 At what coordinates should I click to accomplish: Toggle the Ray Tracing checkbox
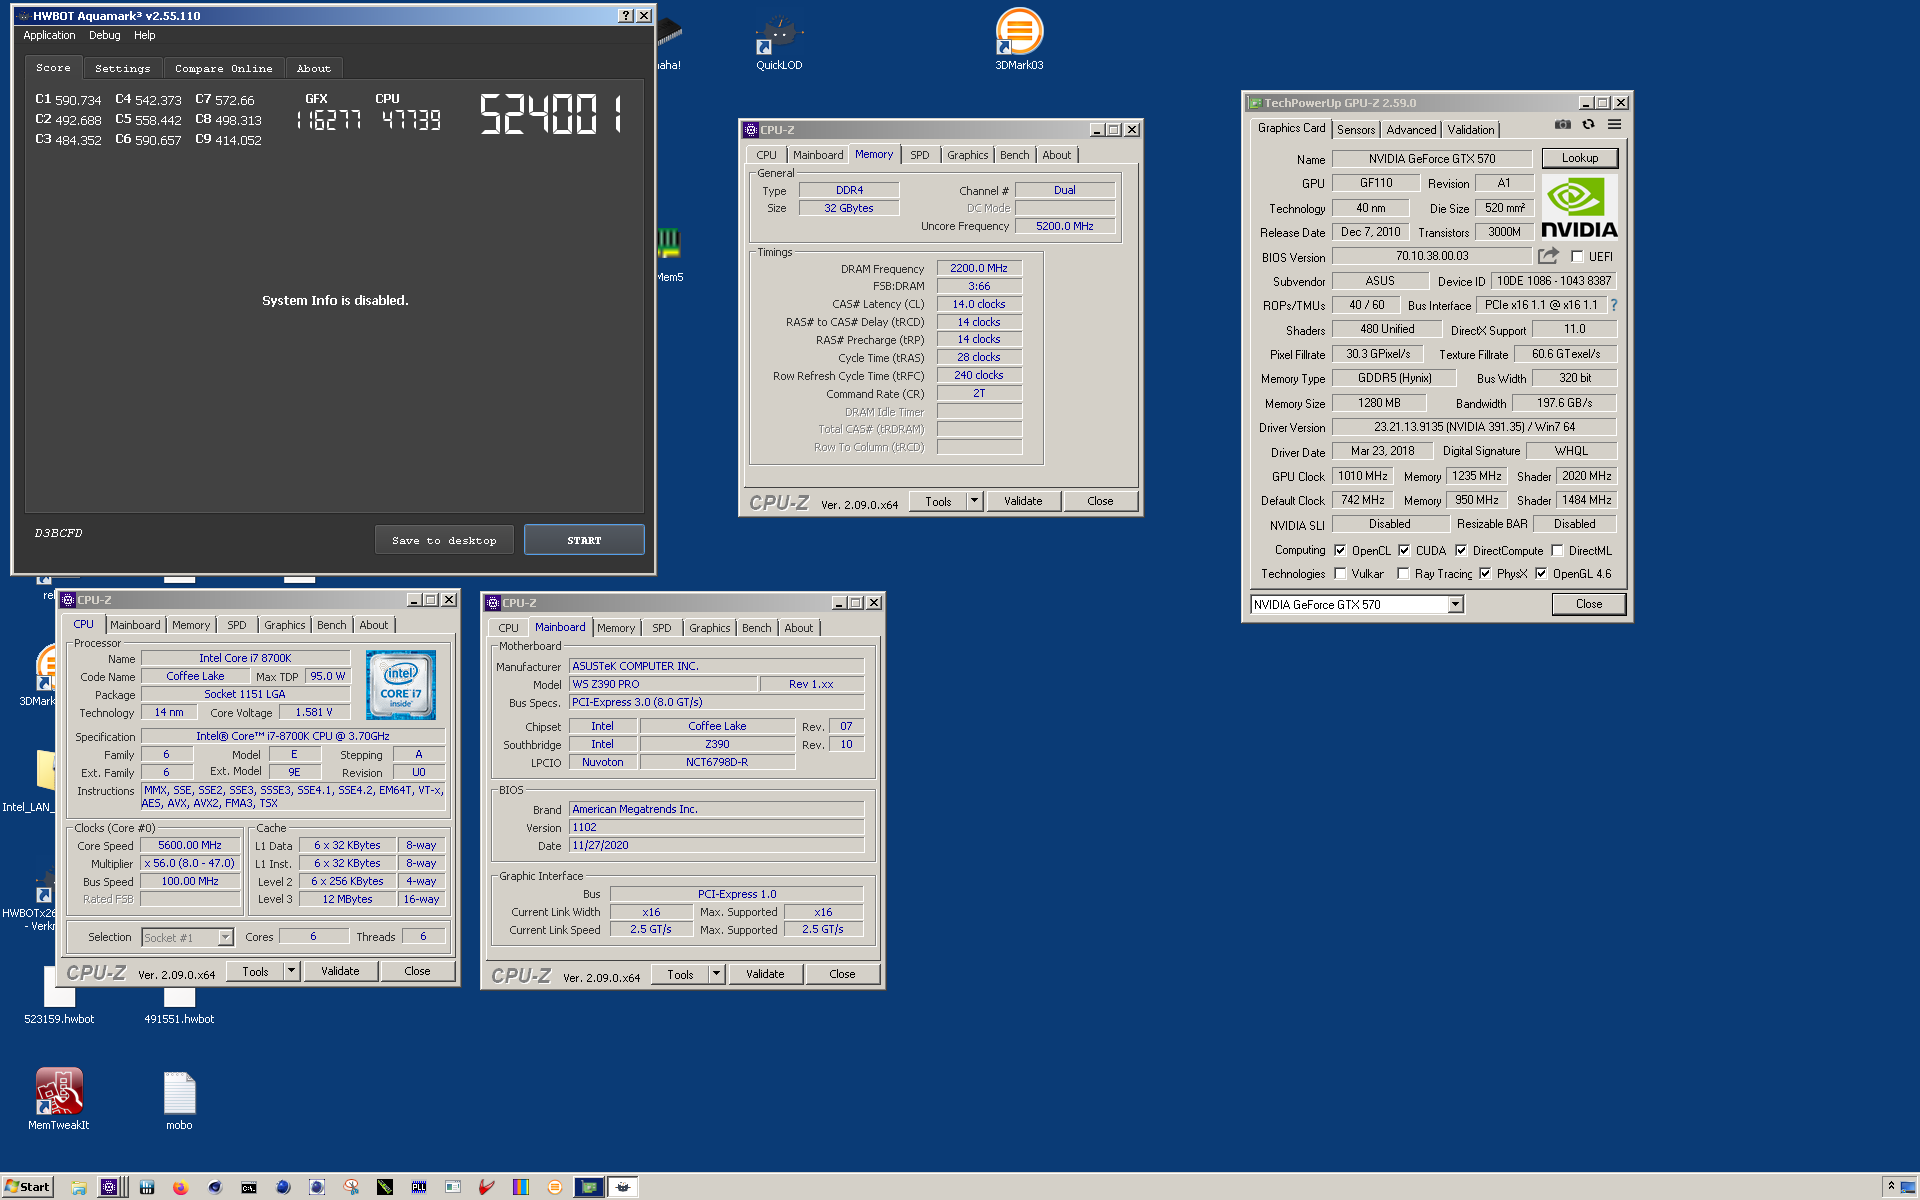click(1403, 573)
